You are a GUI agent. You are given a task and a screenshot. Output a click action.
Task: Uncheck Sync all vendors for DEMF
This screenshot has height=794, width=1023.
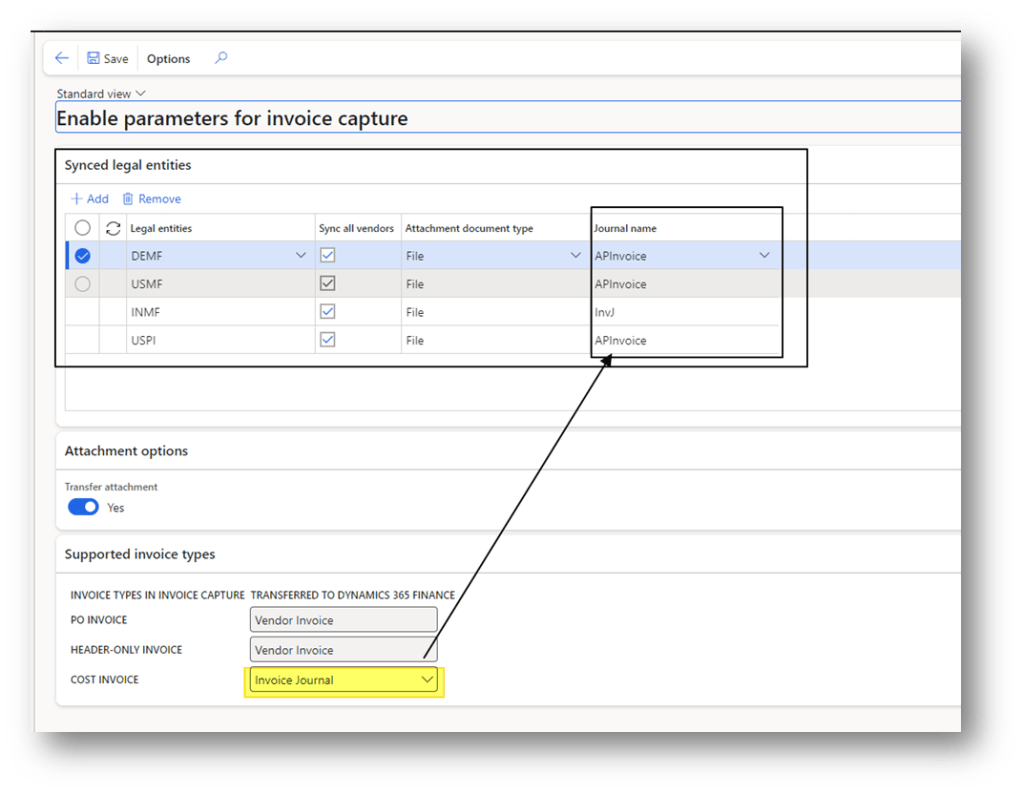[x=327, y=256]
